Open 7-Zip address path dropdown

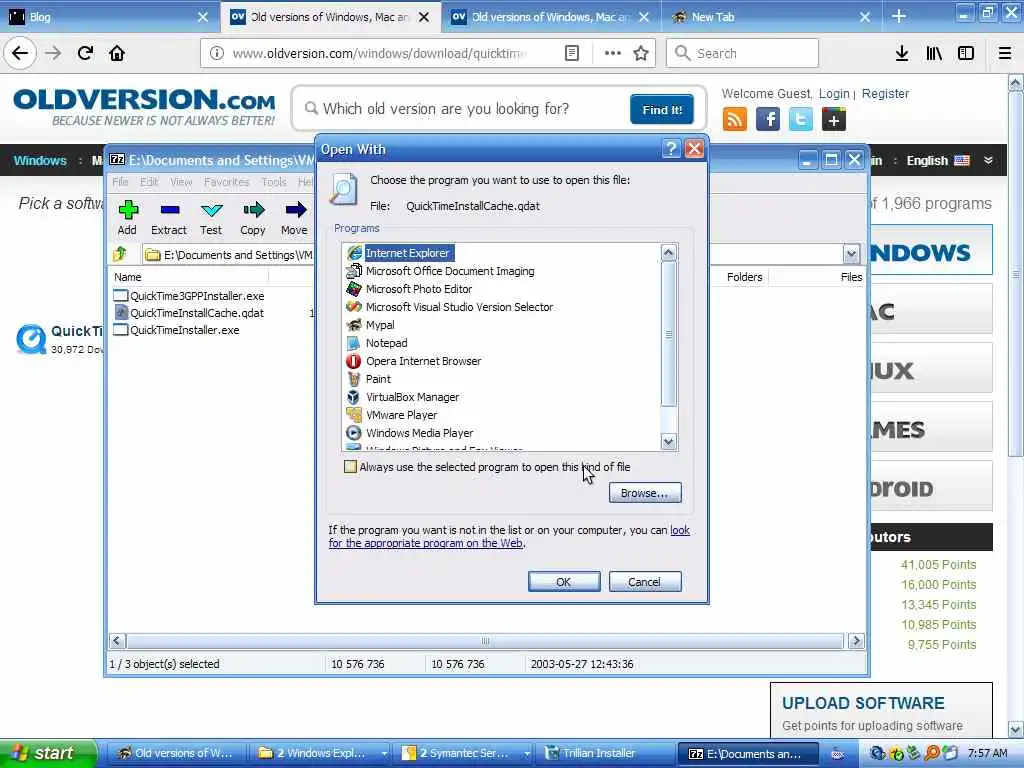pyautogui.click(x=851, y=254)
